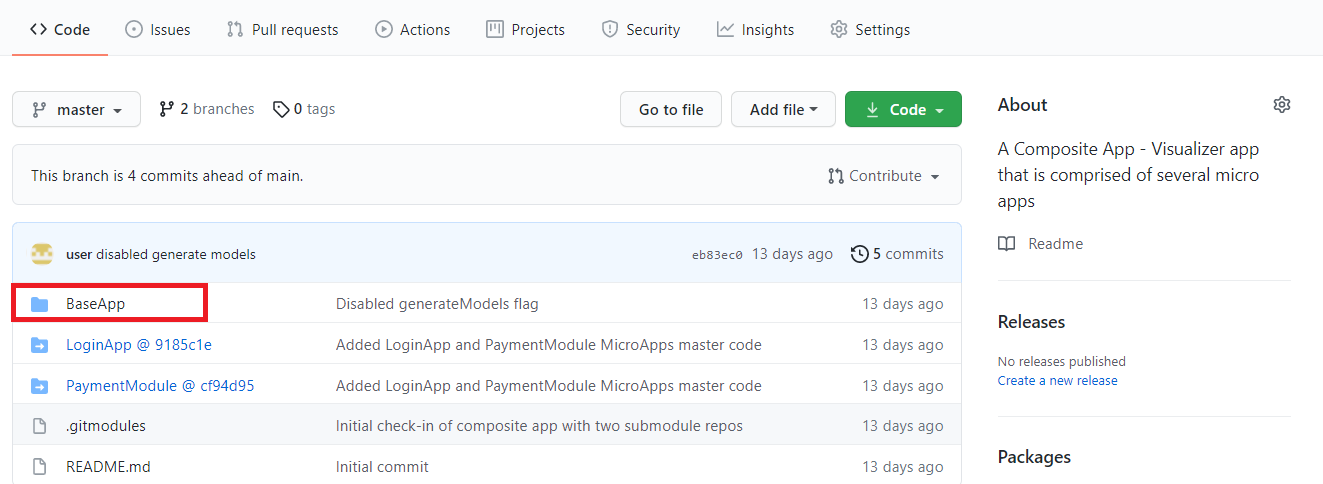This screenshot has height=484, width=1323.
Task: Open commit history via clock icon
Action: [859, 254]
